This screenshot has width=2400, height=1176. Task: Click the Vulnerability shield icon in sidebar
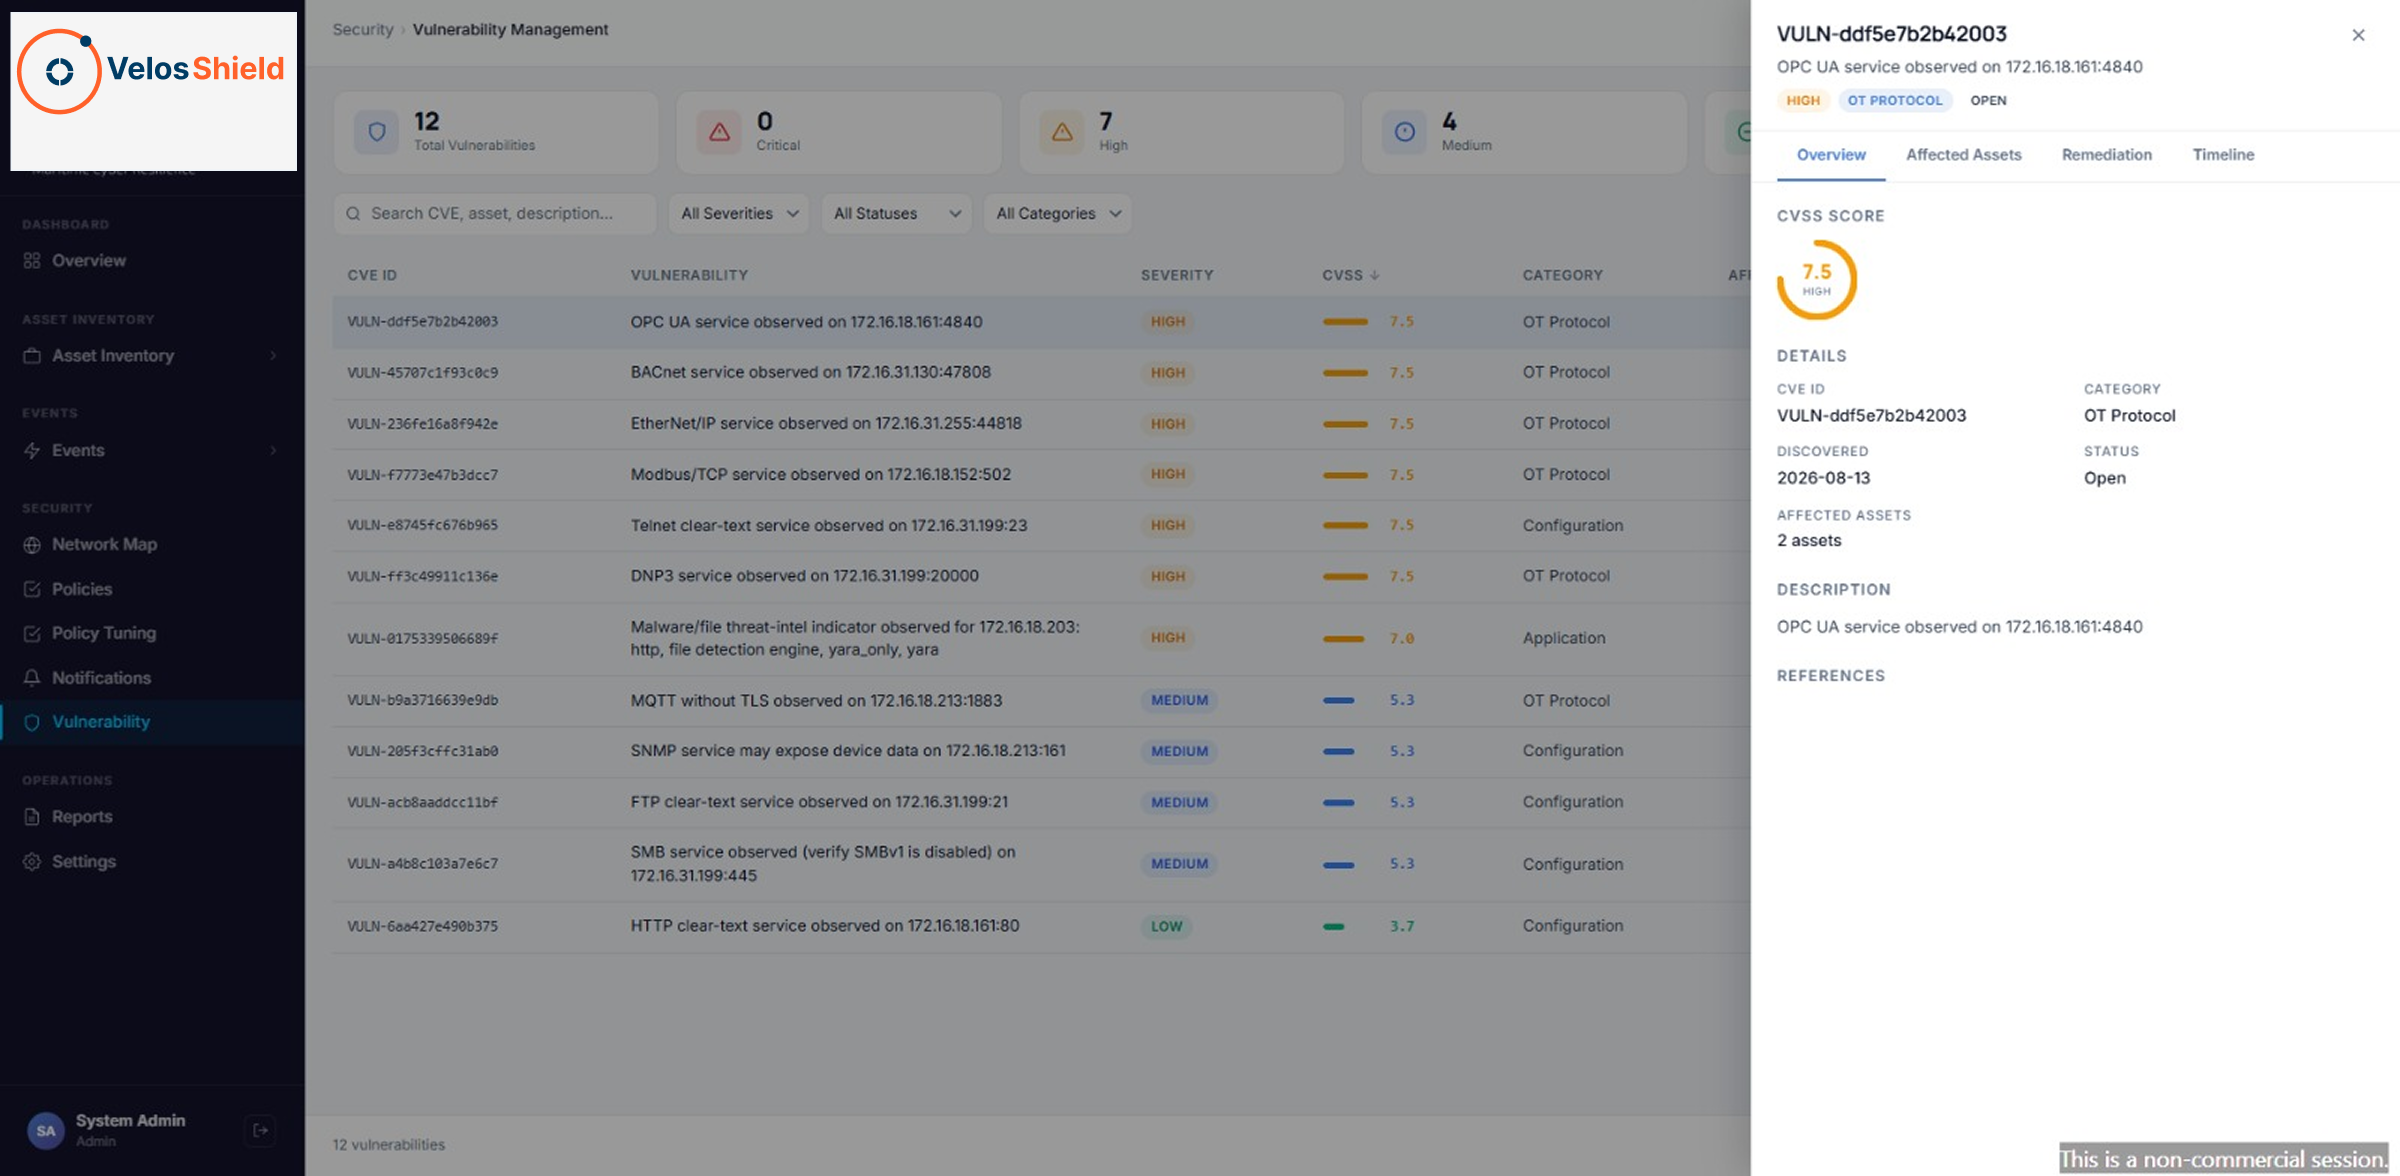click(x=32, y=722)
